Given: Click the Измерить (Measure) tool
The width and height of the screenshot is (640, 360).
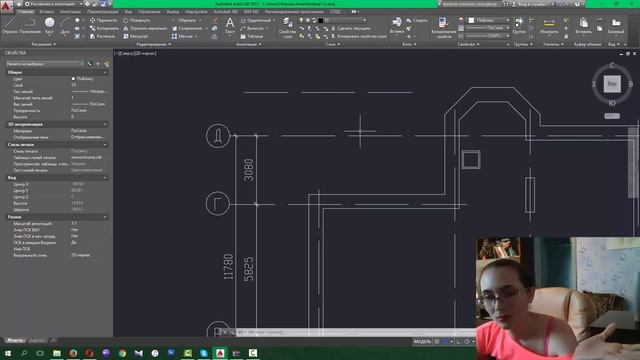Looking at the screenshot, I should tap(549, 25).
